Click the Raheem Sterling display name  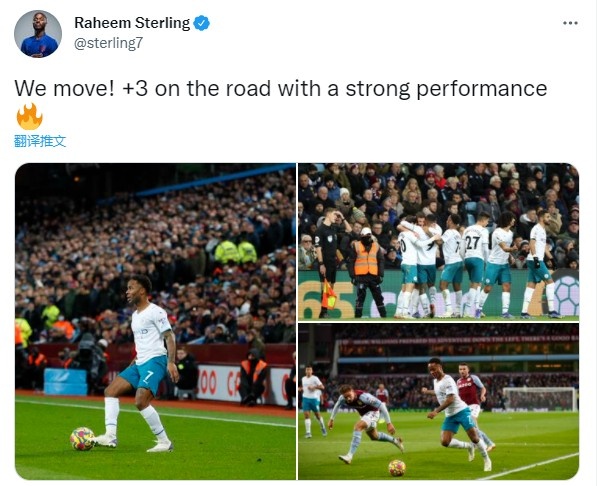pyautogui.click(x=132, y=23)
